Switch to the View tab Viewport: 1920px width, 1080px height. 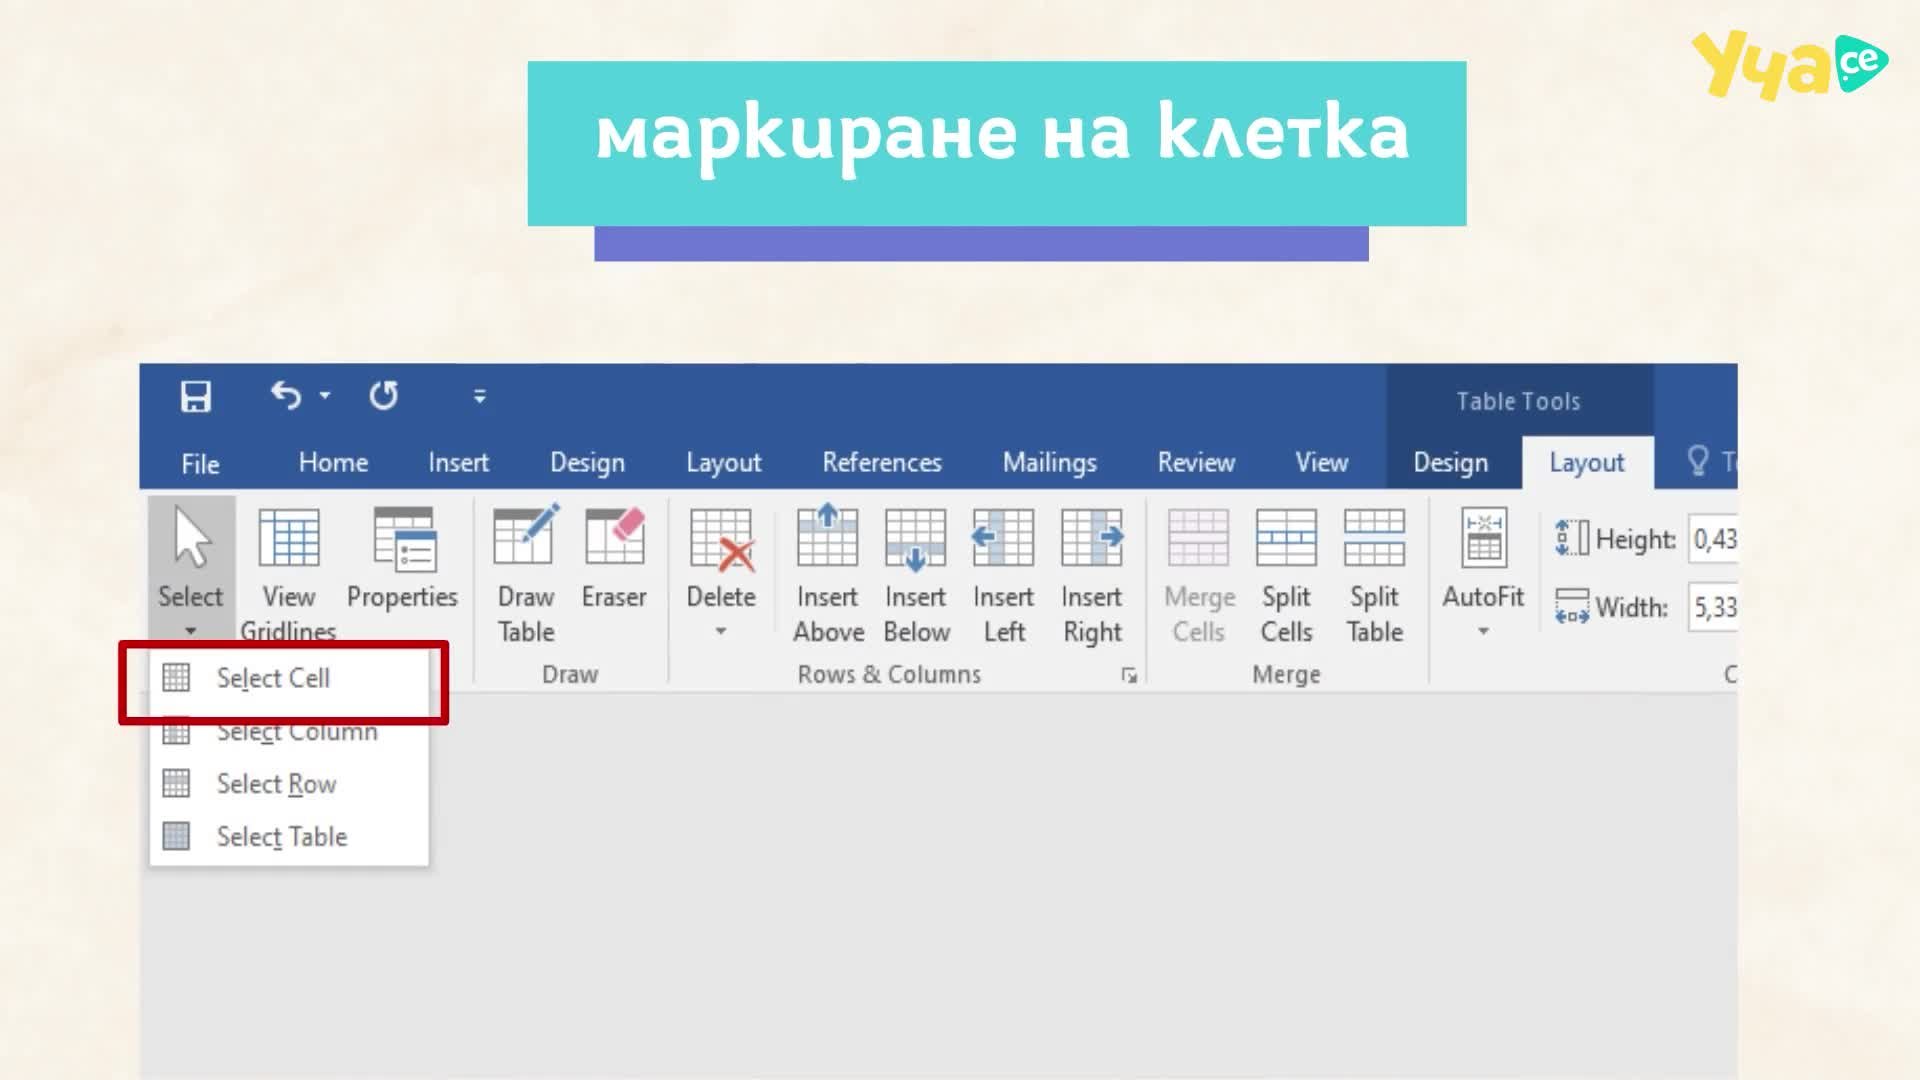pyautogui.click(x=1322, y=462)
